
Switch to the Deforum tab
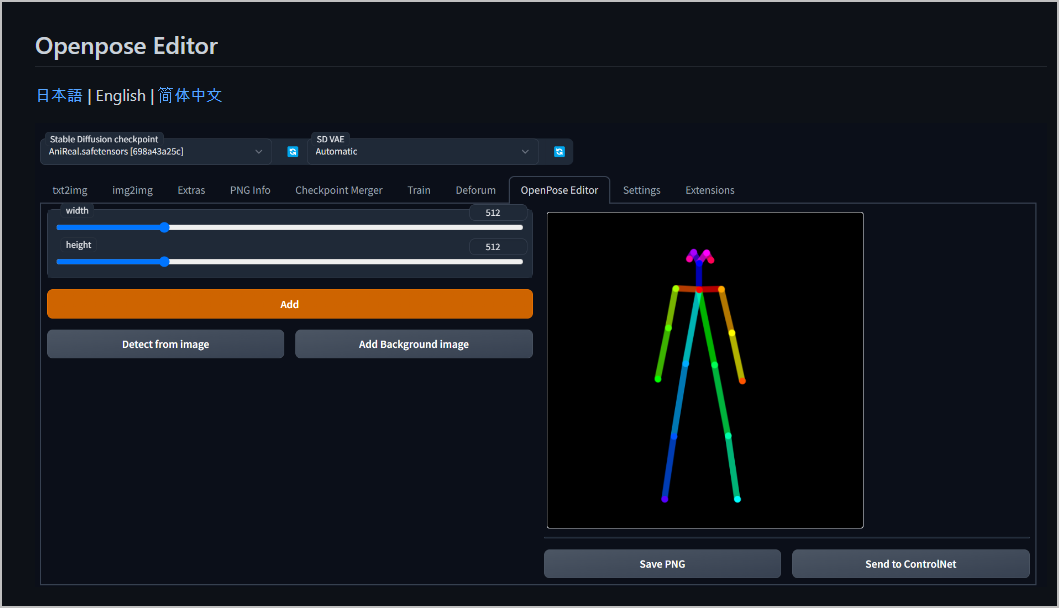(475, 189)
